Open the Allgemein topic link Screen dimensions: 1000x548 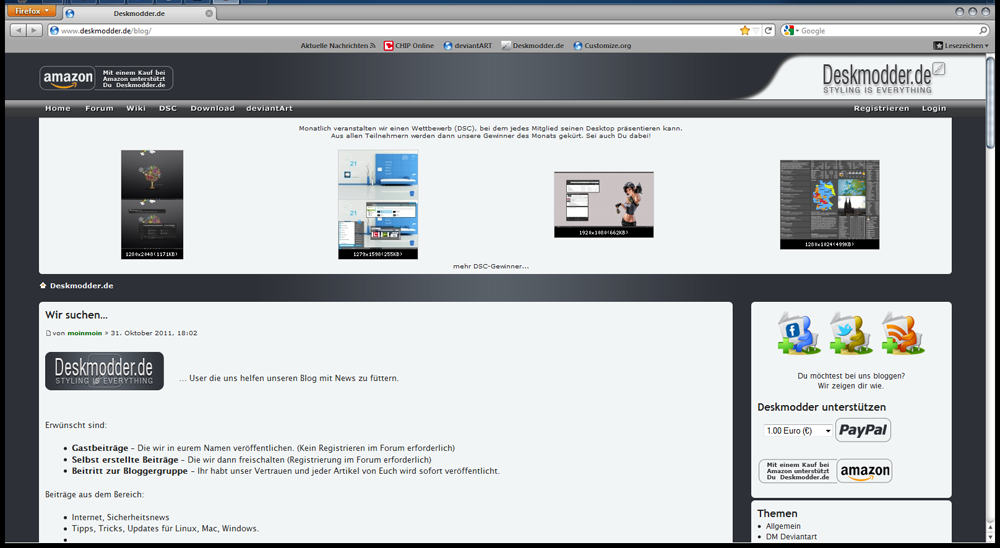tap(783, 526)
